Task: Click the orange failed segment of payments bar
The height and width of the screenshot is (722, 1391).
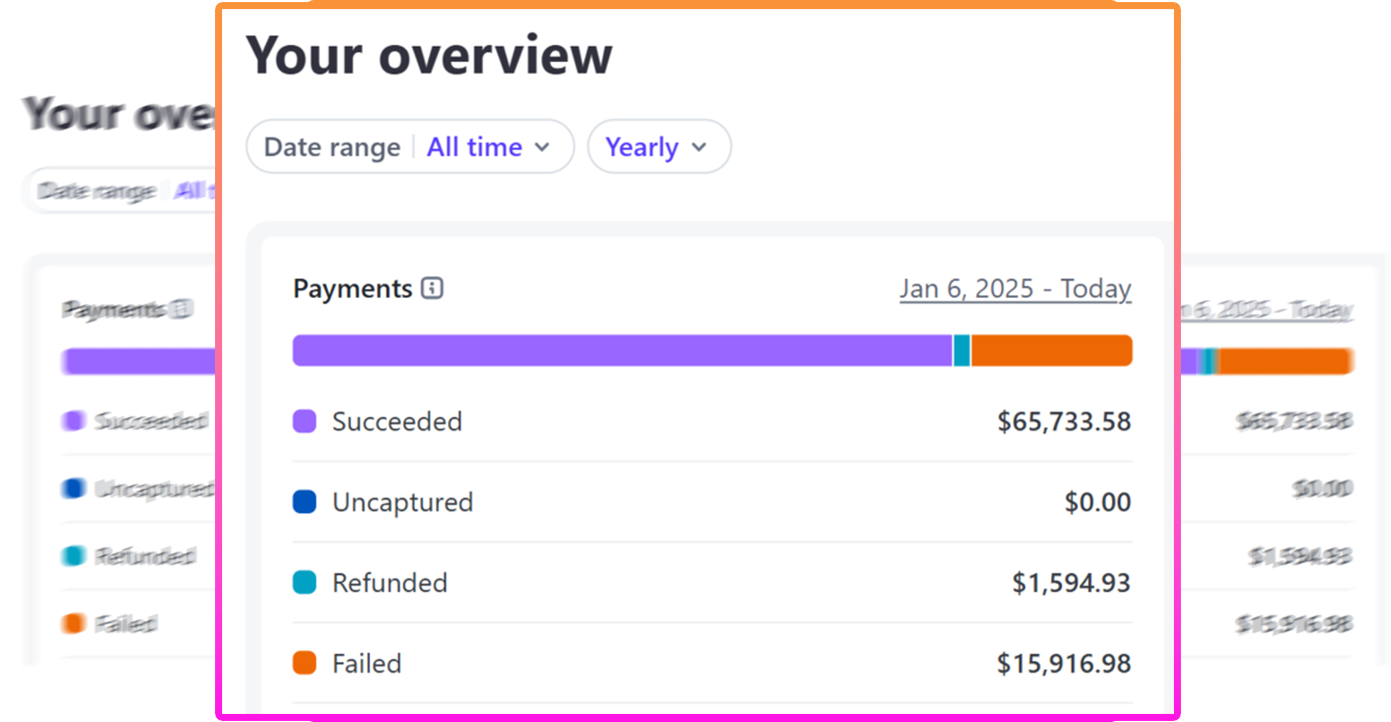Action: click(1052, 351)
